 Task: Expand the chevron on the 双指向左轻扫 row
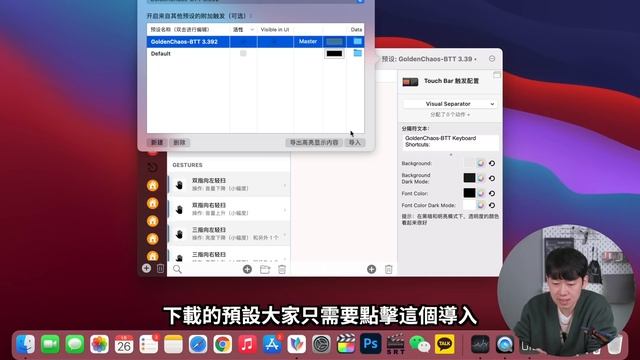point(284,185)
